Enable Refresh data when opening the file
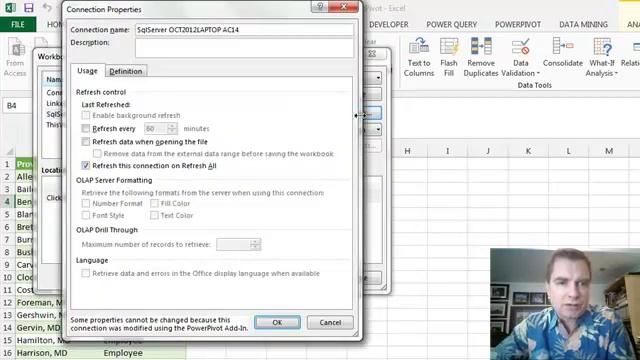 coord(85,142)
